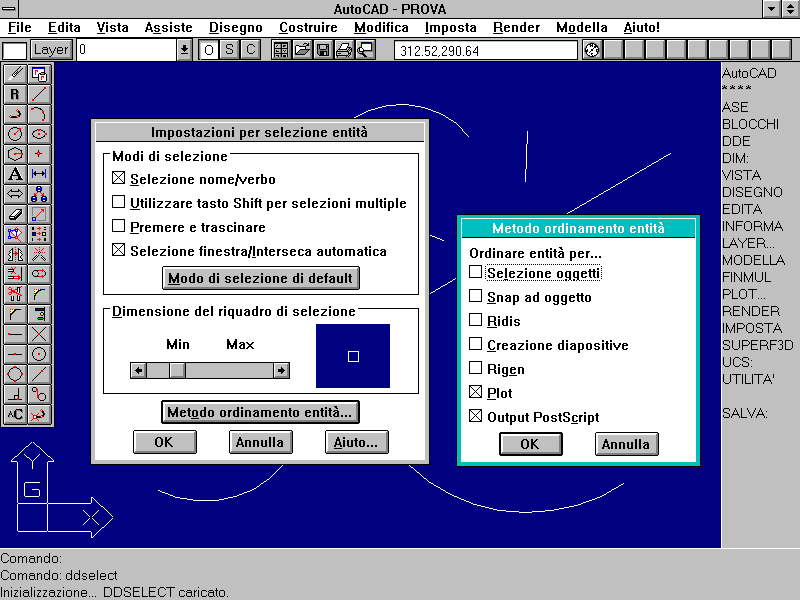Viewport: 800px width, 600px height.
Task: Click Annulla in Metodo ordinamento entità dialog
Action: [627, 444]
